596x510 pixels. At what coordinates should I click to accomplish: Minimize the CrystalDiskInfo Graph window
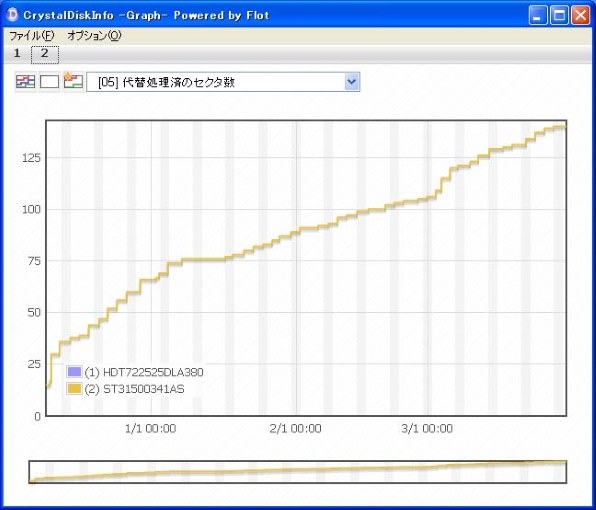(537, 15)
